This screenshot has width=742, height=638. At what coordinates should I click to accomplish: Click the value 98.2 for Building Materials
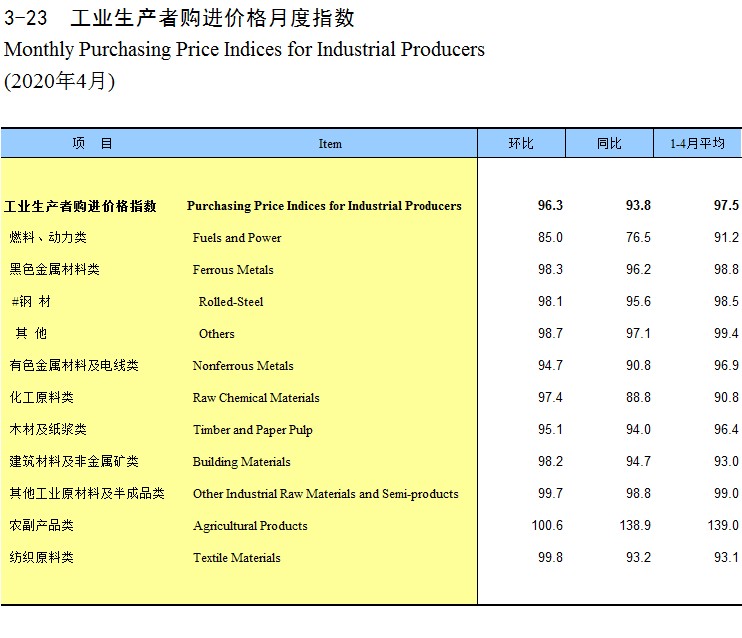pos(550,461)
